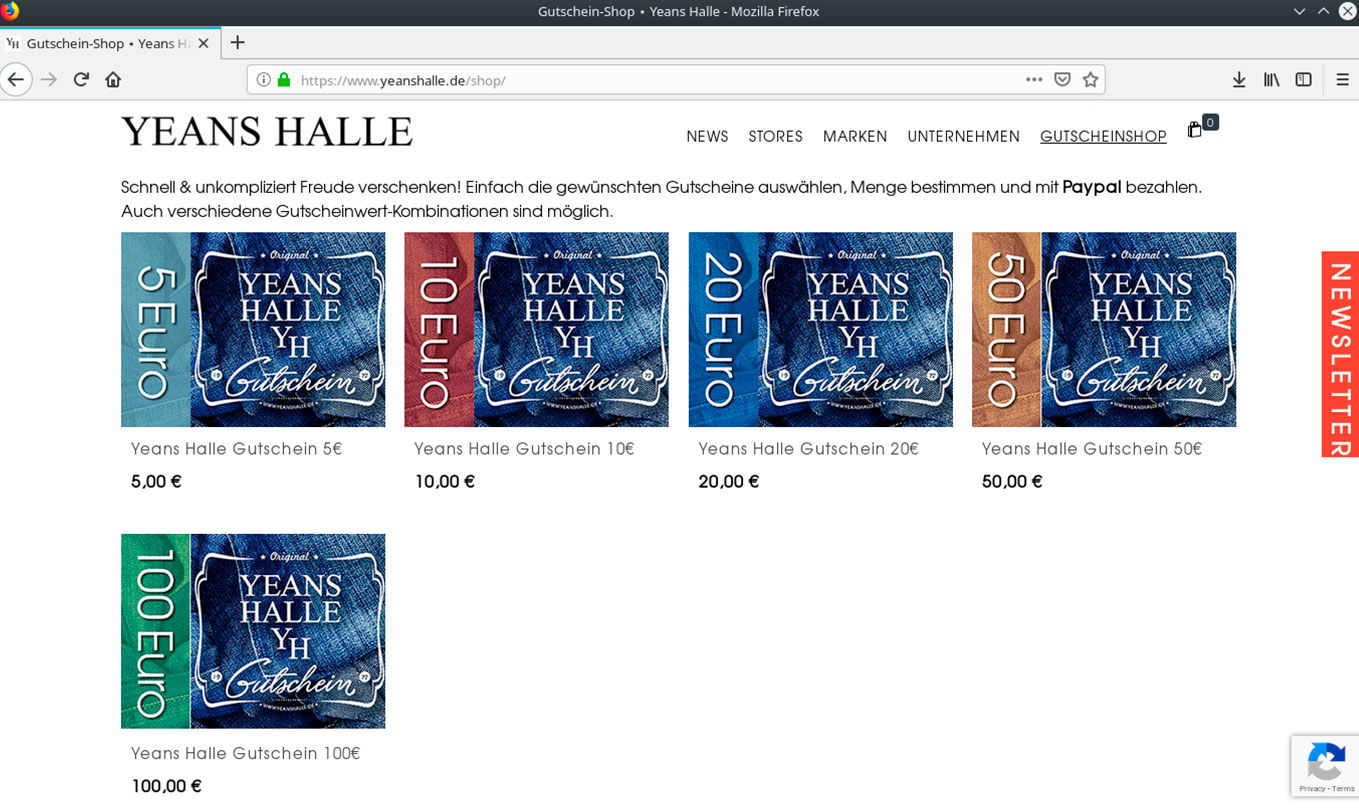
Task: Bookmark this page with the star icon
Action: pos(1090,80)
